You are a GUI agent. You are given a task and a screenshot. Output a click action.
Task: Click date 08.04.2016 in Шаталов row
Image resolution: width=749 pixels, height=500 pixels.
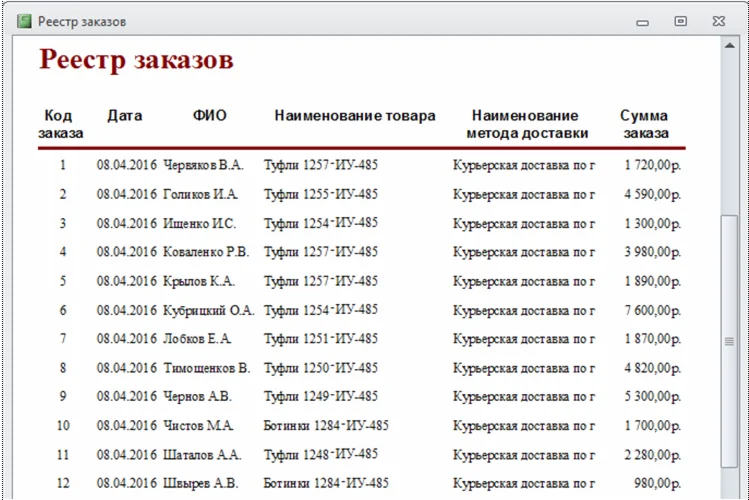coord(127,454)
